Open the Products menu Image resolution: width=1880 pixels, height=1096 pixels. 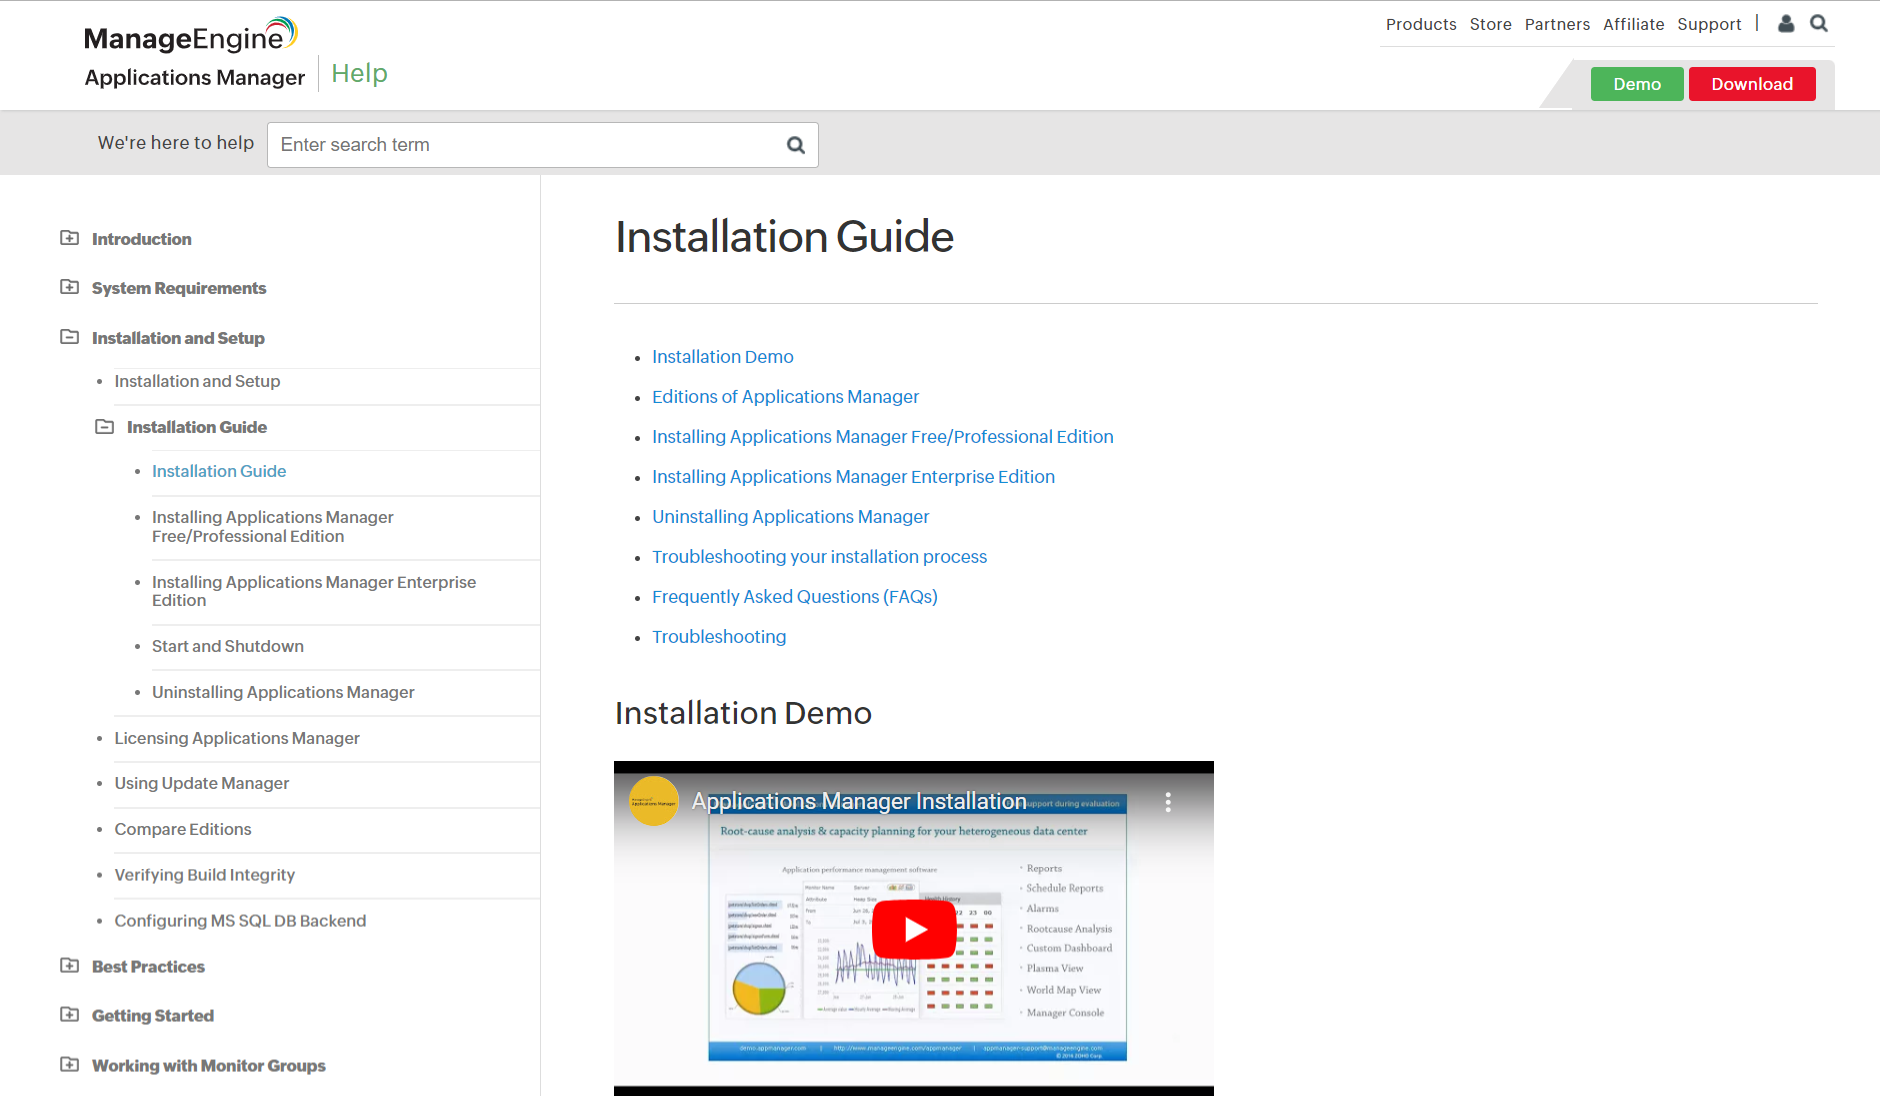pyautogui.click(x=1421, y=24)
